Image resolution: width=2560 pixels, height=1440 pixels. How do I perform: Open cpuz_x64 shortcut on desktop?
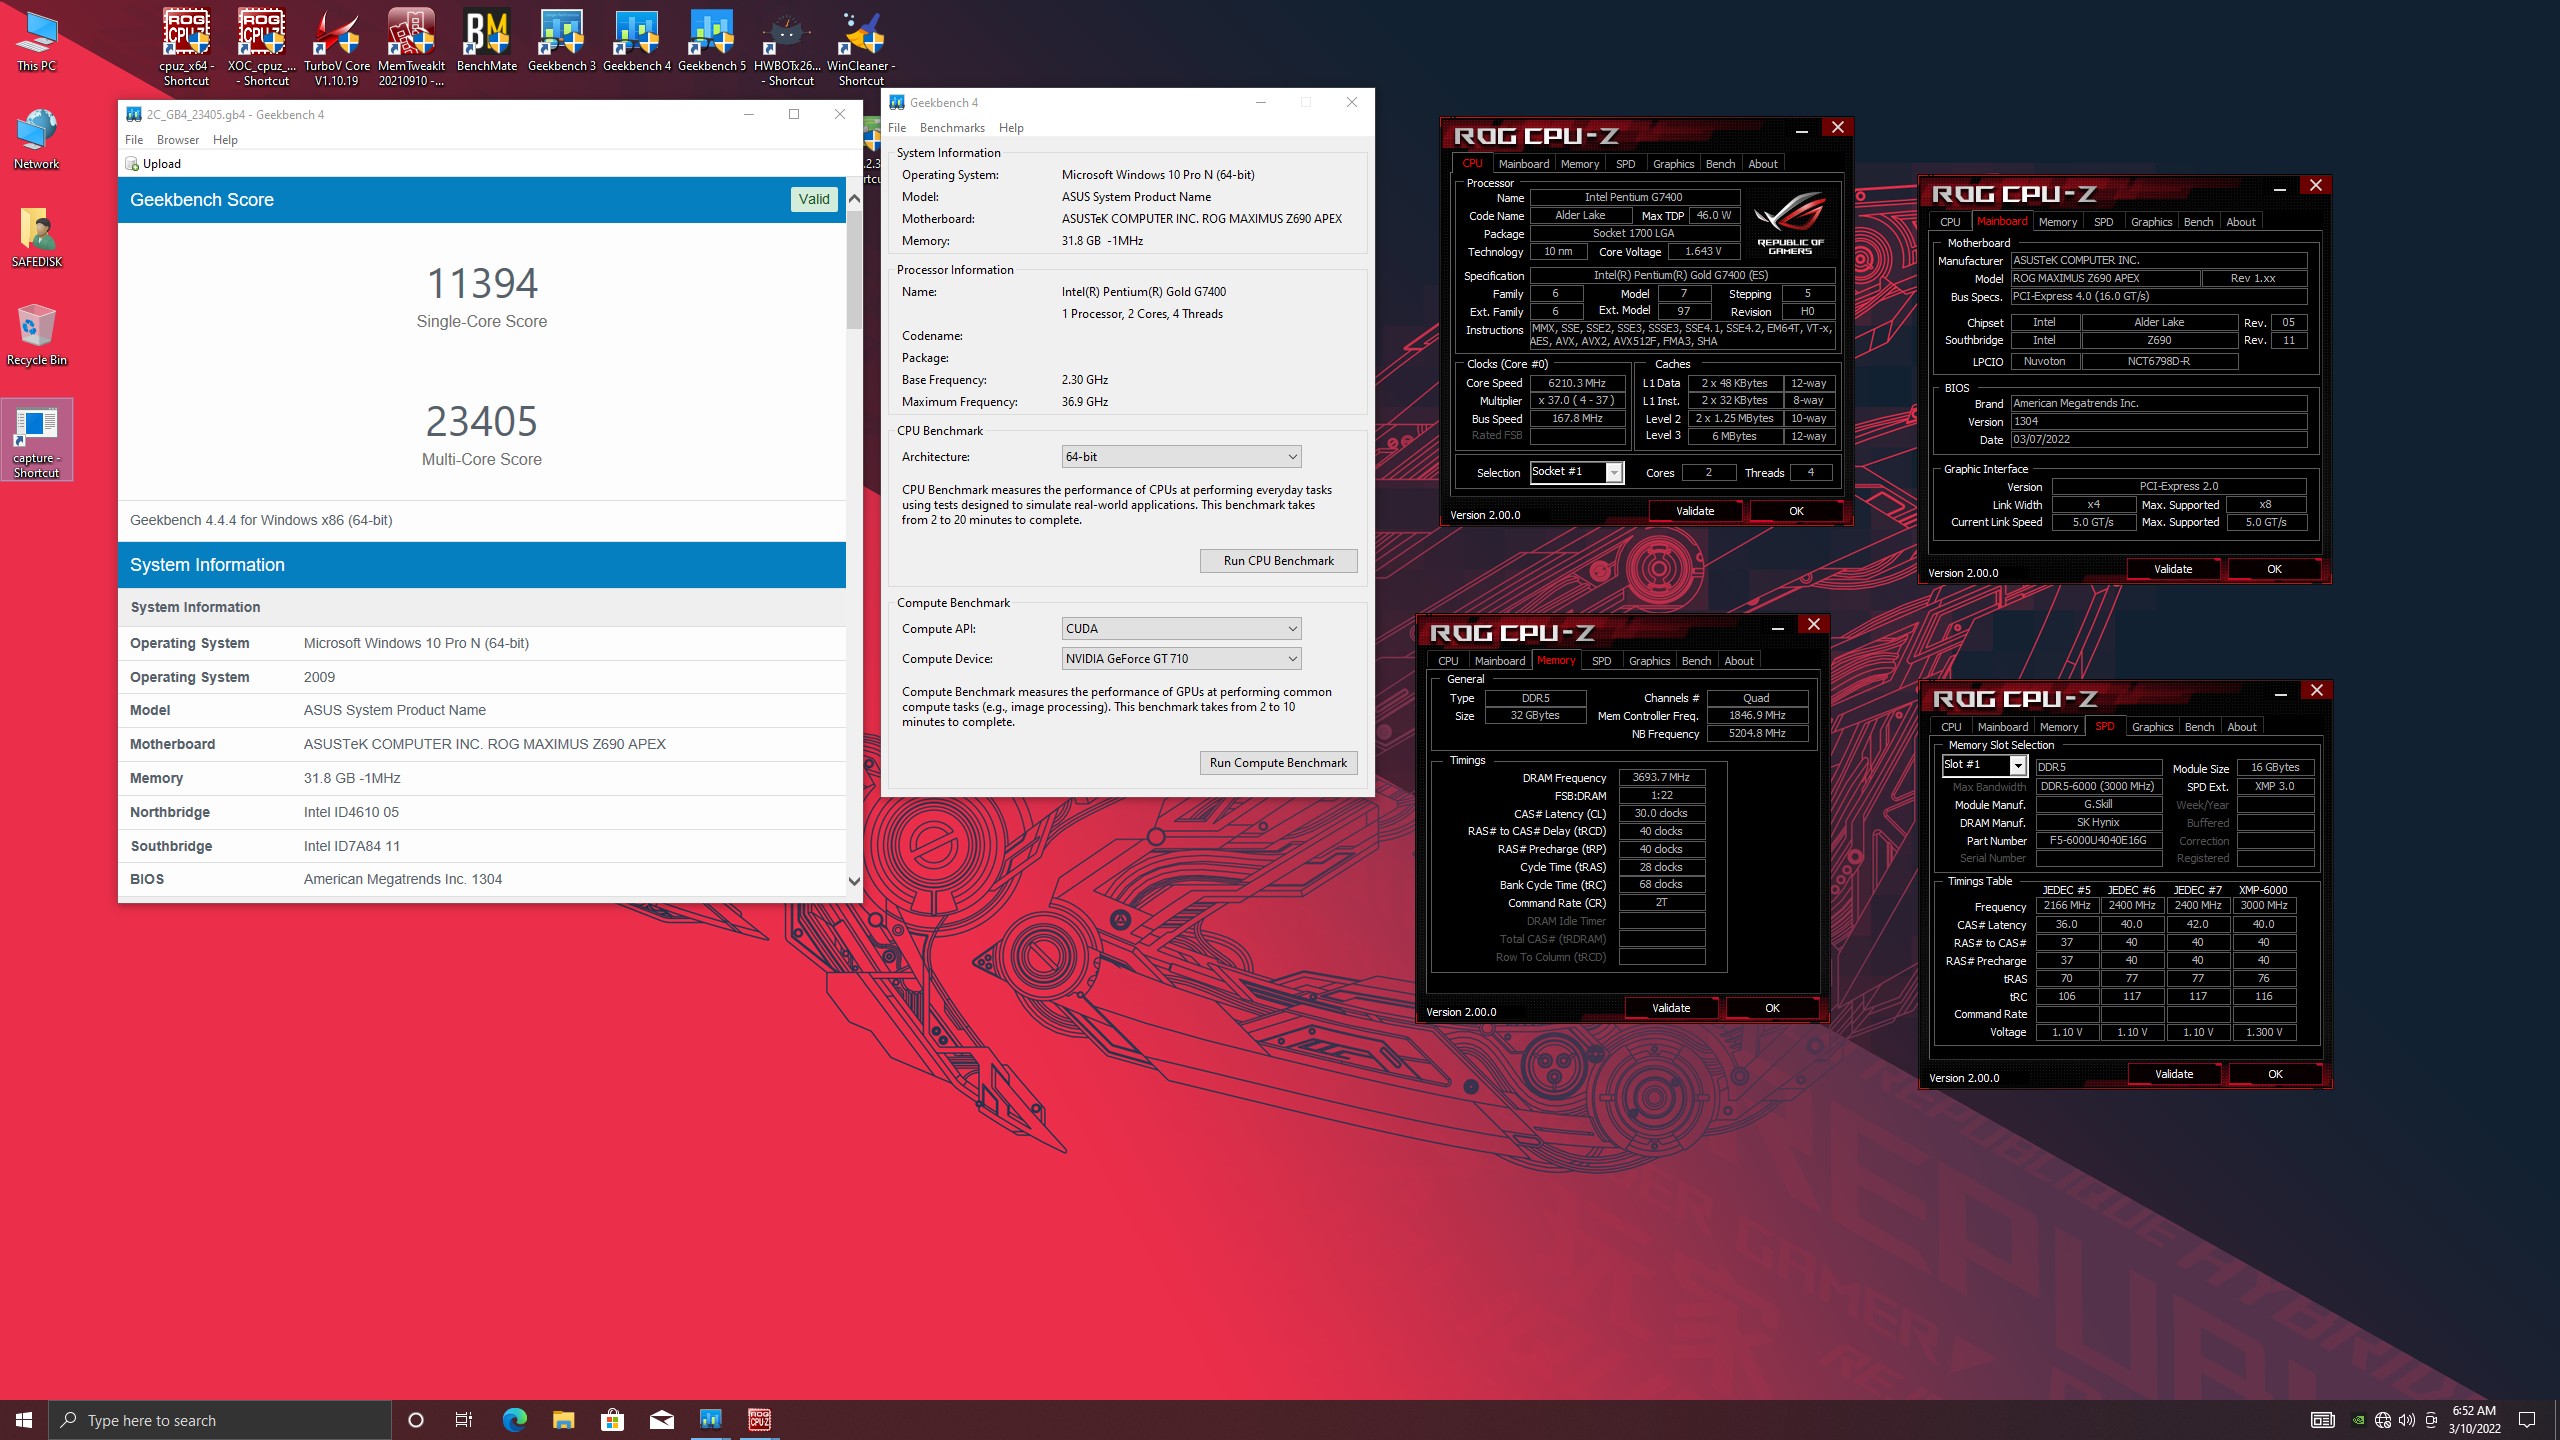[x=186, y=48]
